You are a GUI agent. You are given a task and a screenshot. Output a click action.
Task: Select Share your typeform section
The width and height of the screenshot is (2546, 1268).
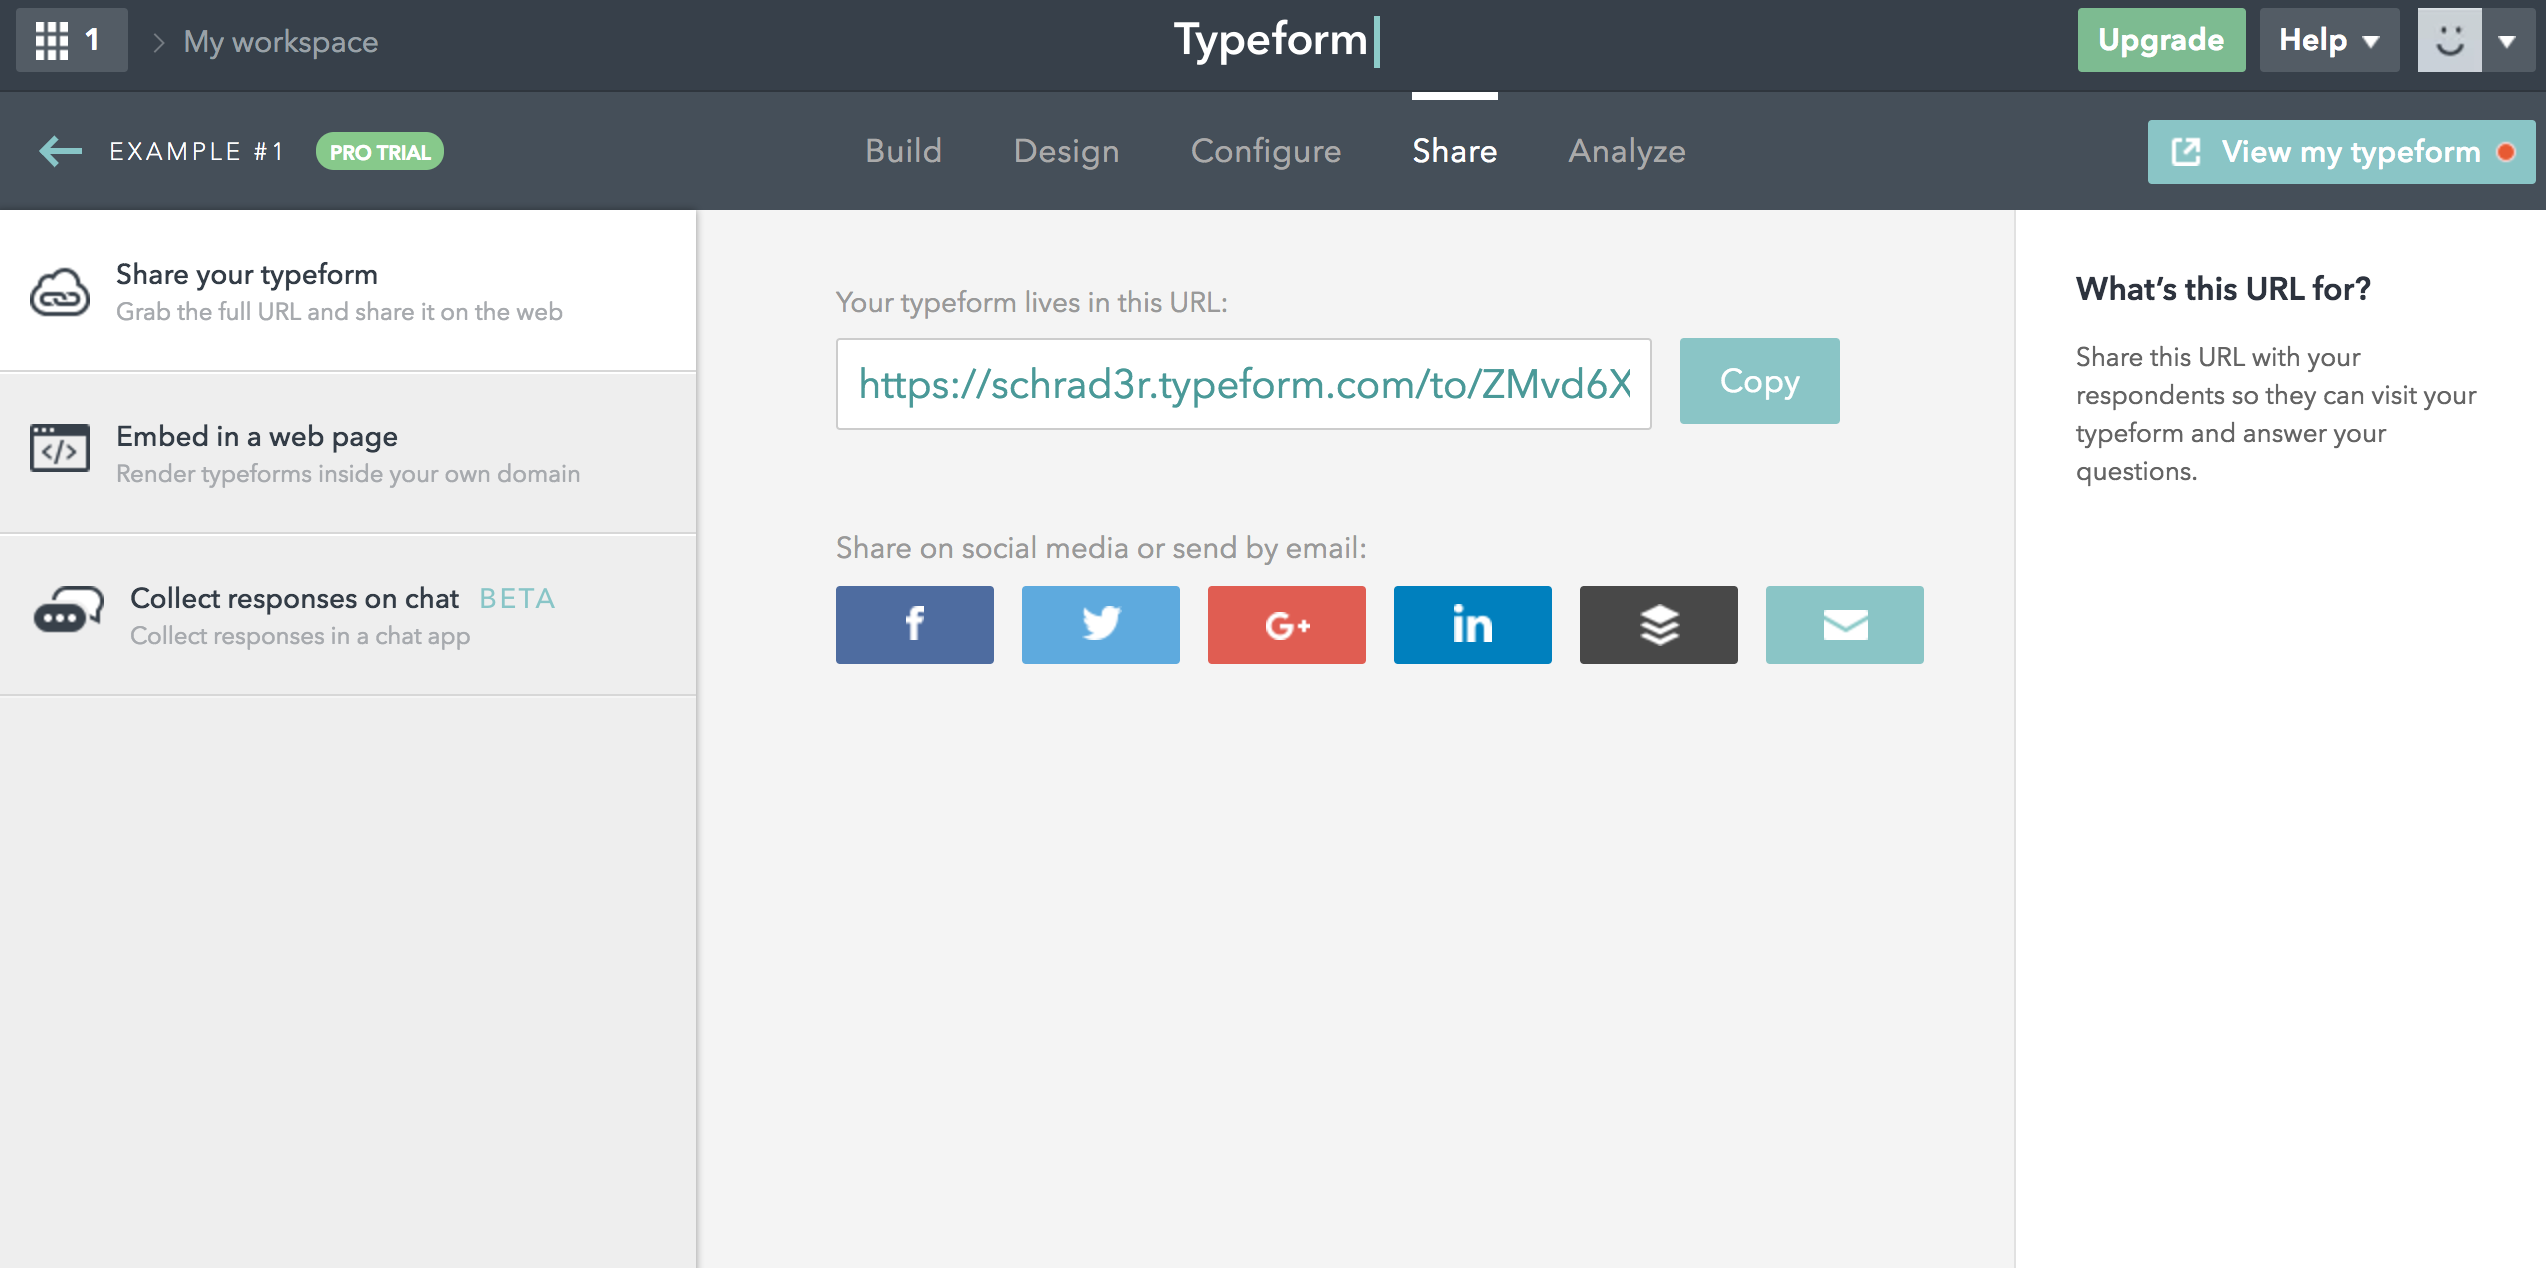pyautogui.click(x=348, y=291)
